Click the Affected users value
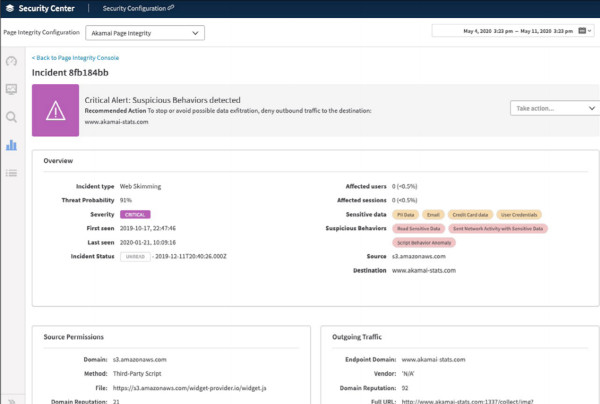The image size is (600, 404). [404, 186]
